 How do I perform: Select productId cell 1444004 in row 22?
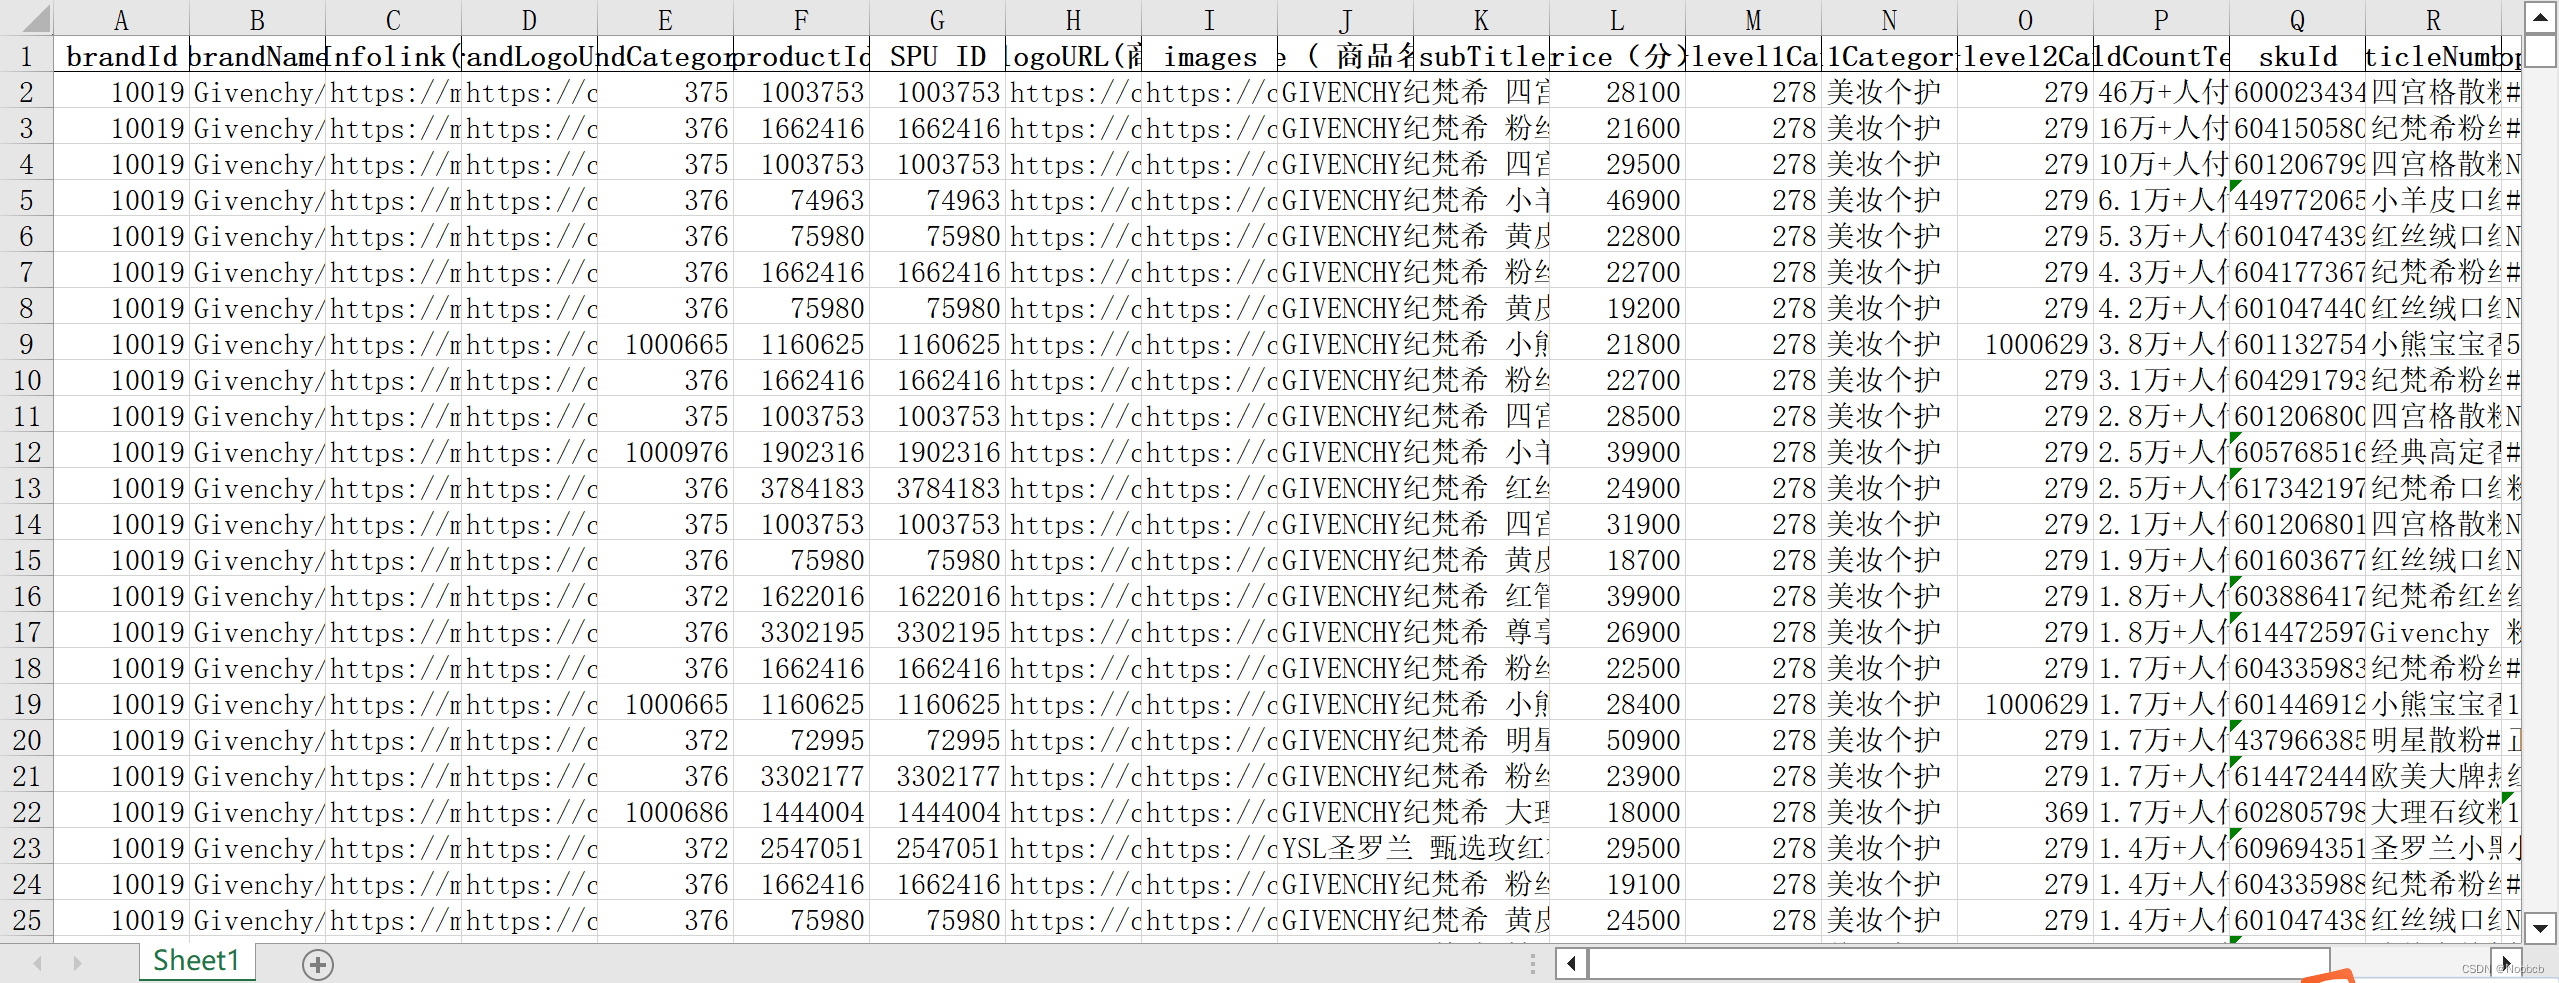pyautogui.click(x=801, y=812)
